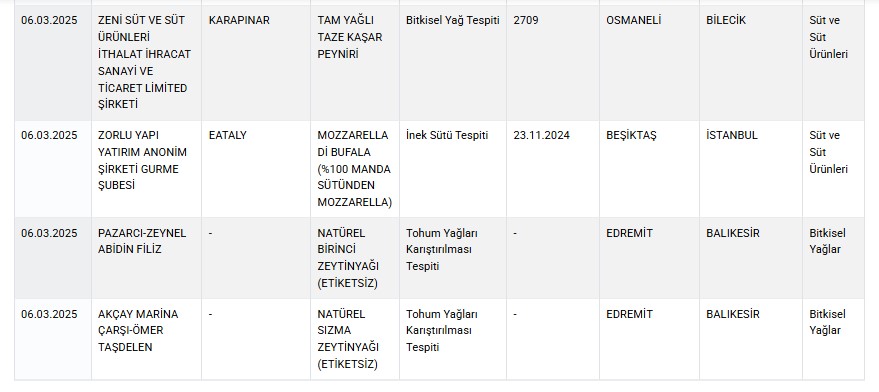Select Tohum Yağları Karıştırılması Tespiti in PAZARCI row
The width and height of the screenshot is (879, 392).
(452, 258)
